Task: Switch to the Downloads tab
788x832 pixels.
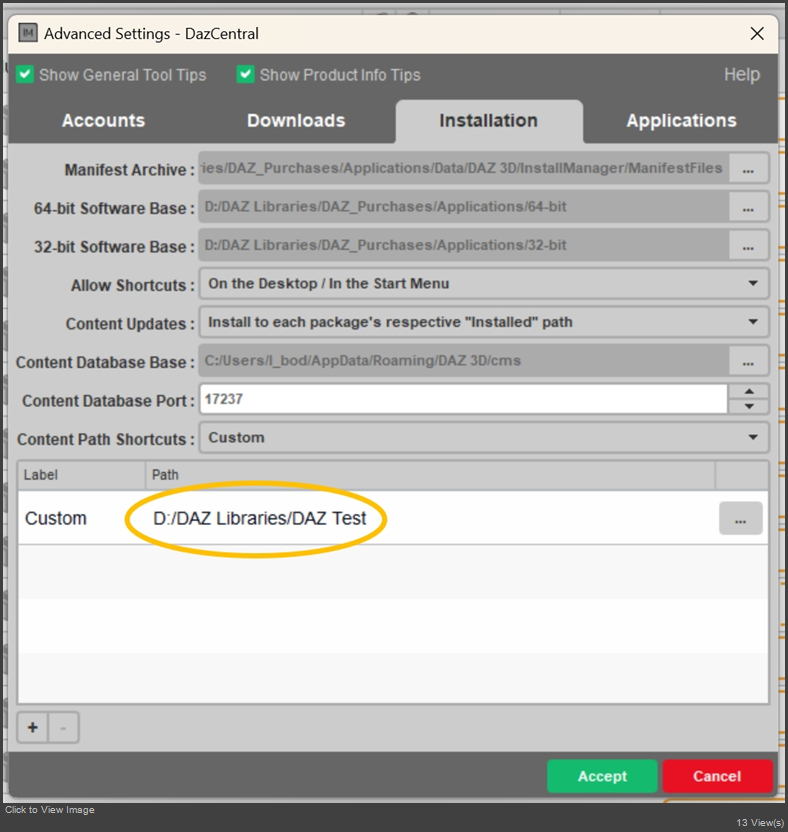Action: [296, 120]
